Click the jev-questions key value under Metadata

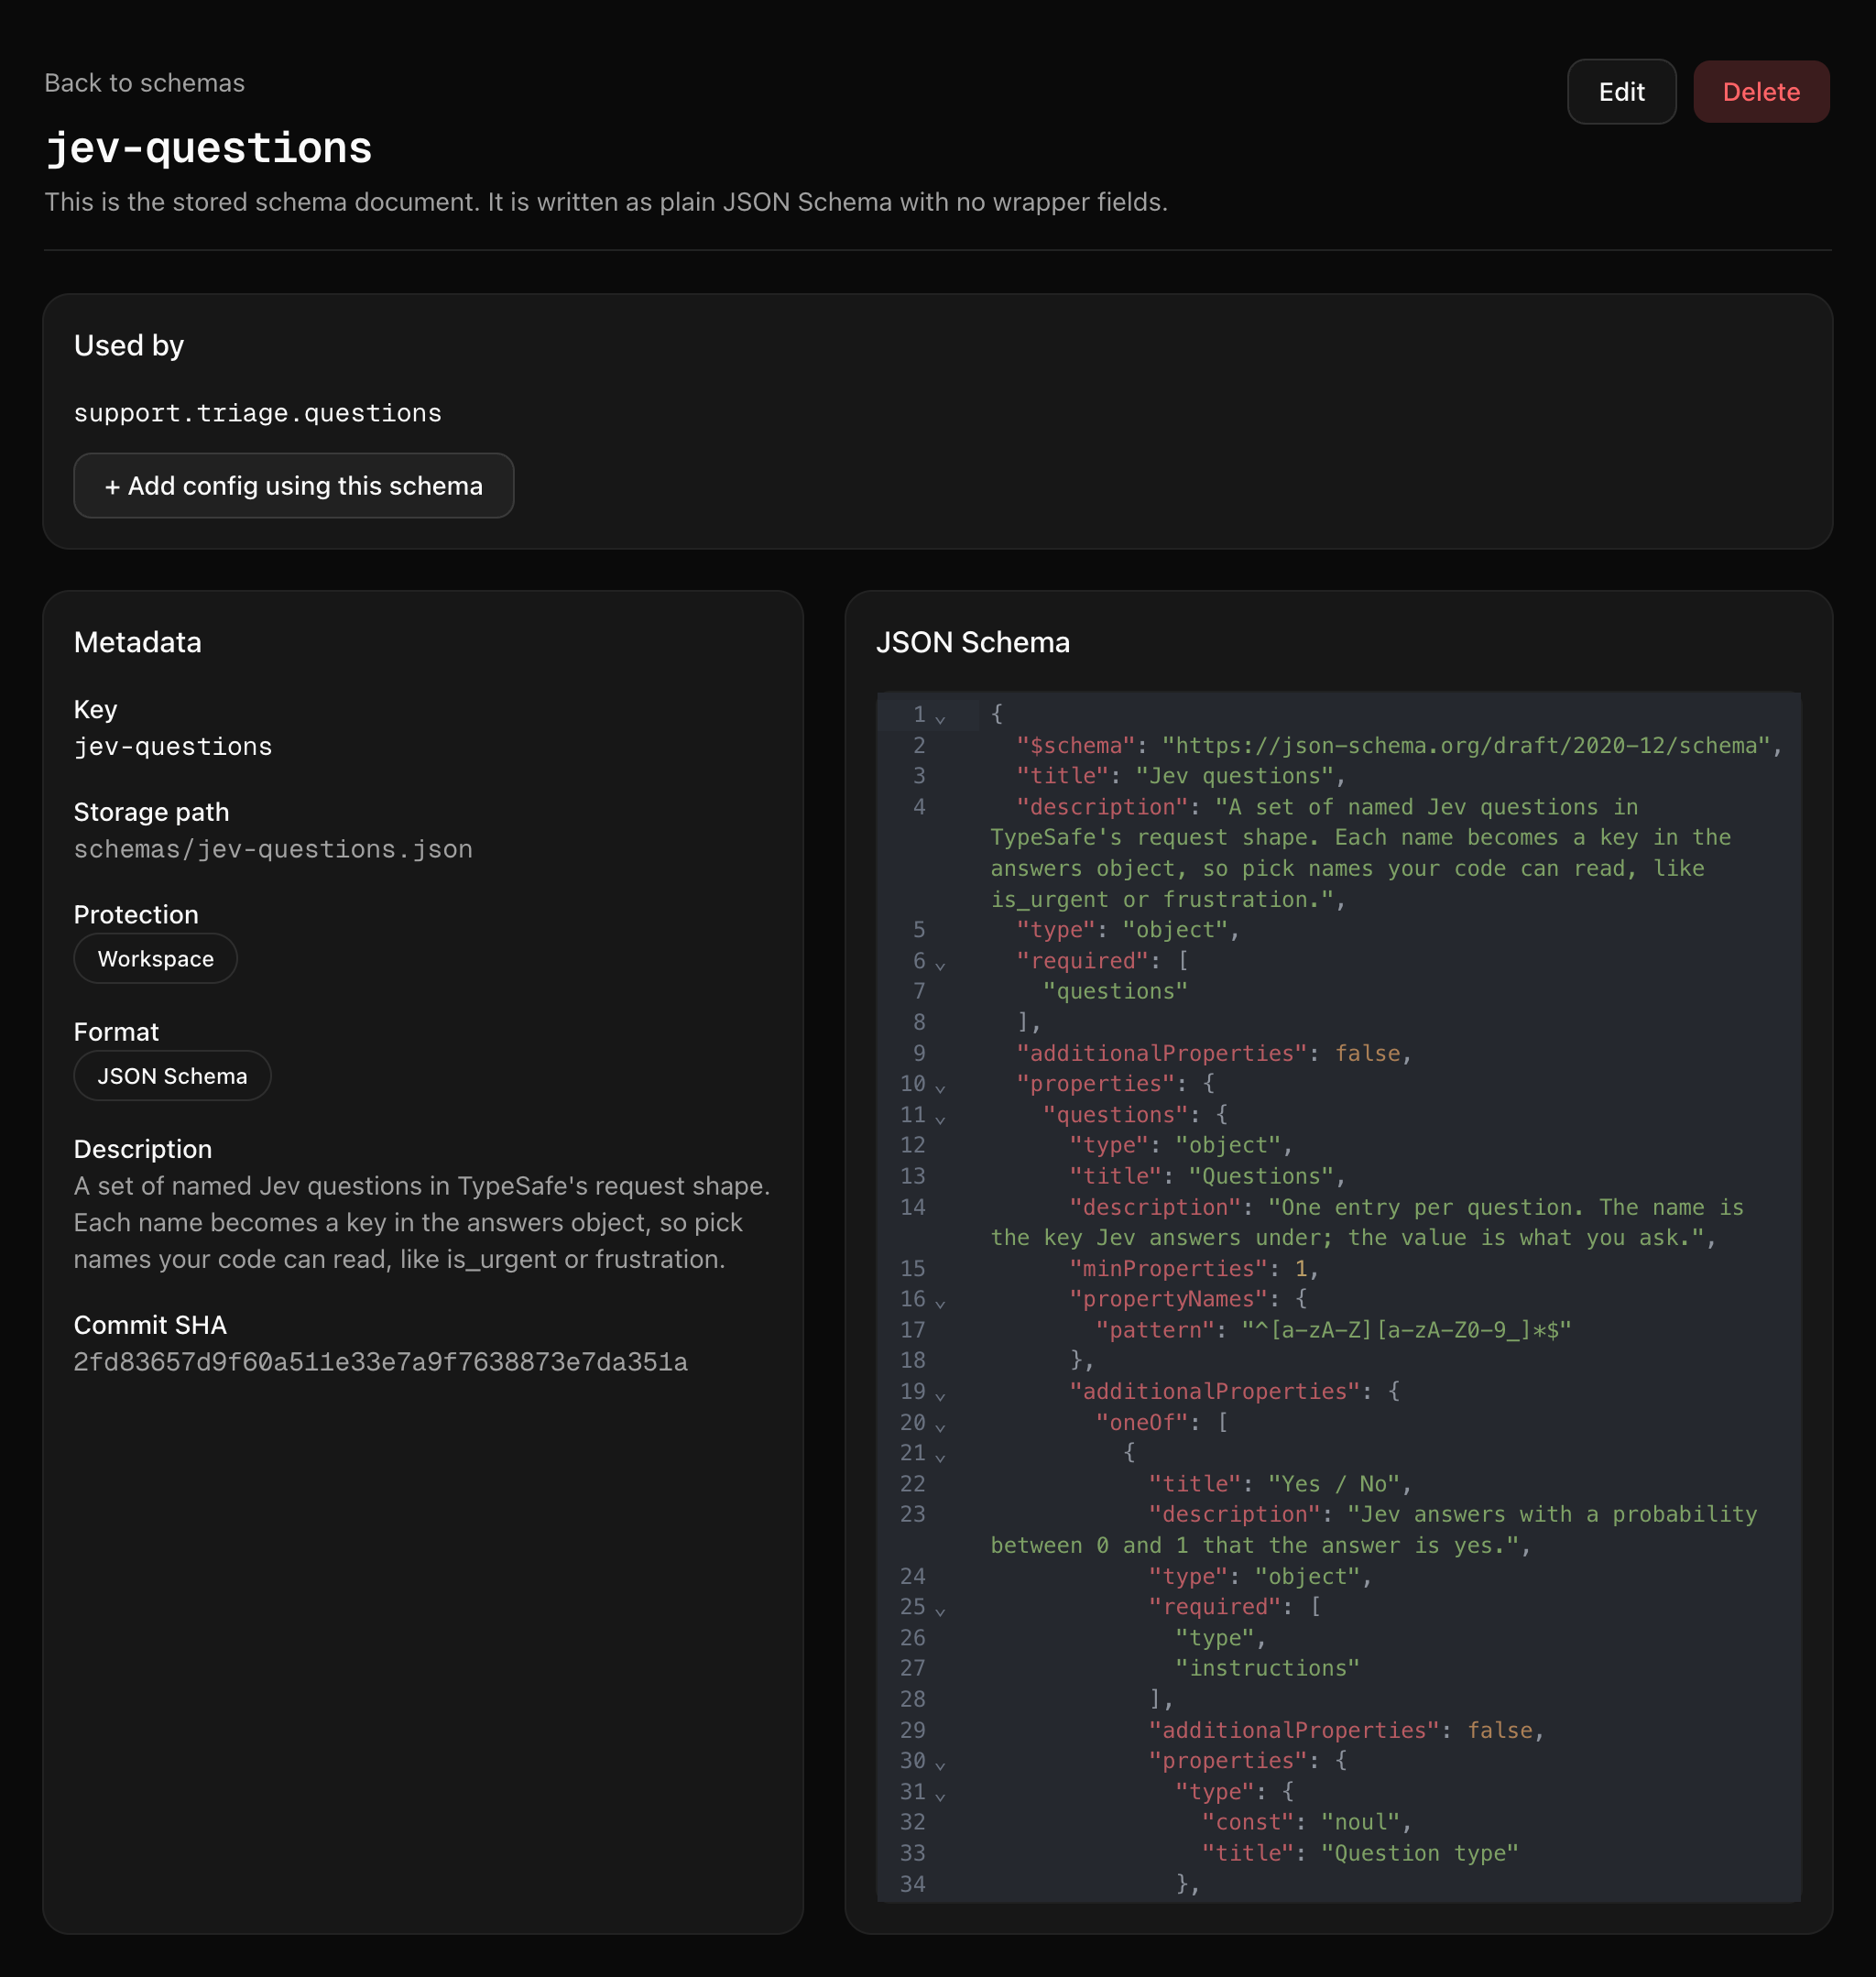(173, 747)
